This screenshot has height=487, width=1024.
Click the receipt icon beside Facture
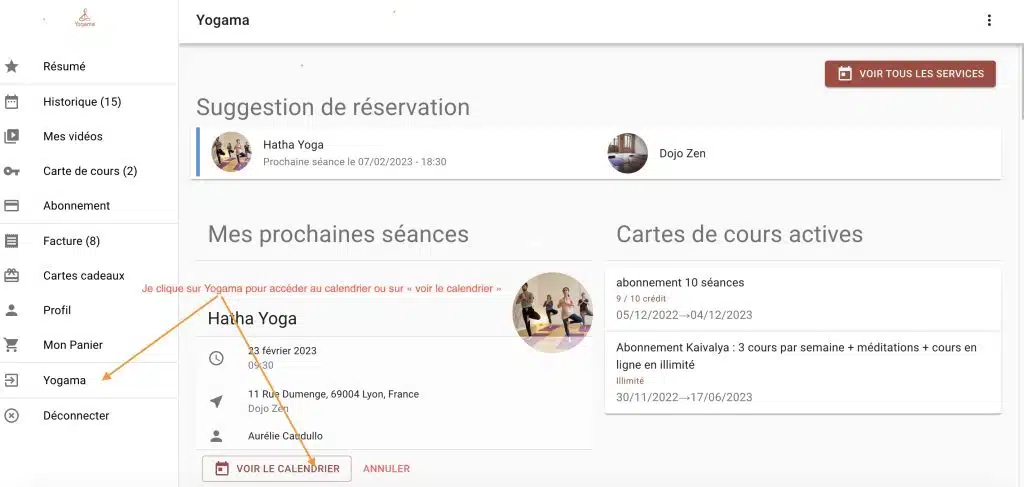(11, 241)
